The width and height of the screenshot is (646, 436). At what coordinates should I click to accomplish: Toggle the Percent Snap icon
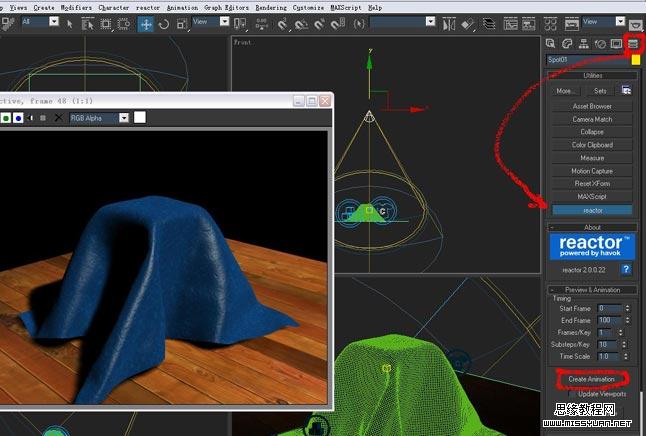coord(320,24)
